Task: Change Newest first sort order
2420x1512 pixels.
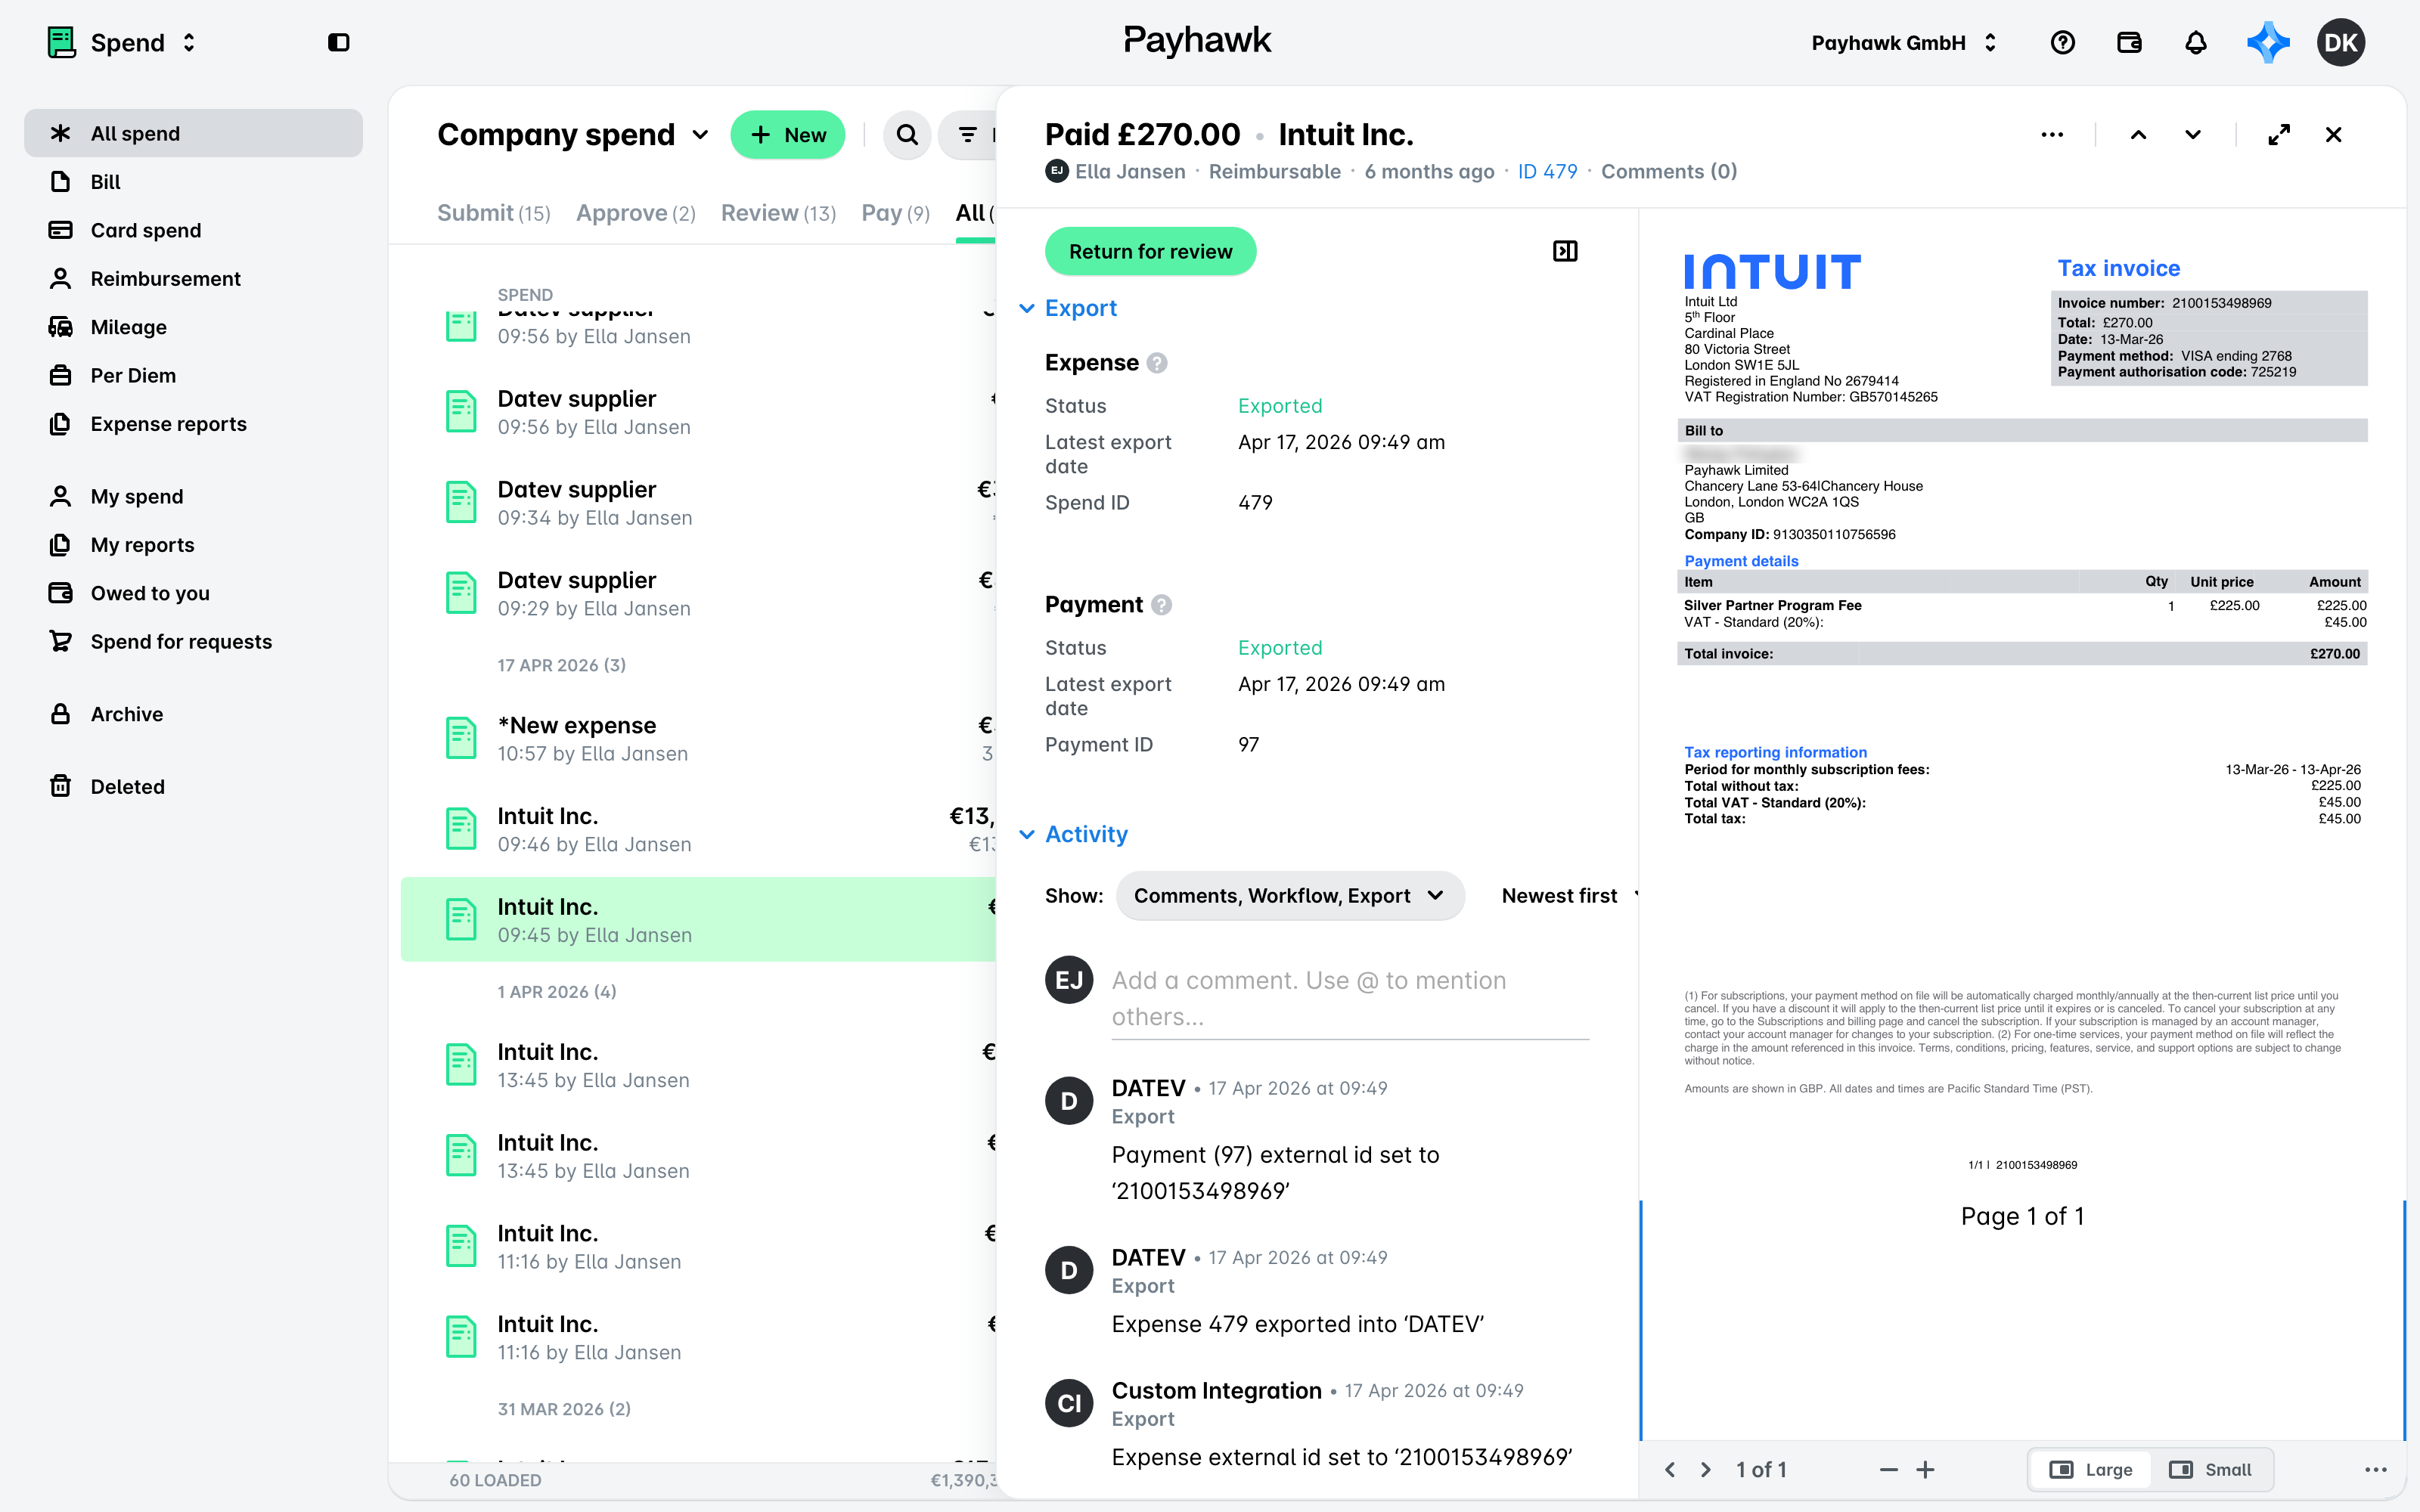Action: click(x=1568, y=895)
